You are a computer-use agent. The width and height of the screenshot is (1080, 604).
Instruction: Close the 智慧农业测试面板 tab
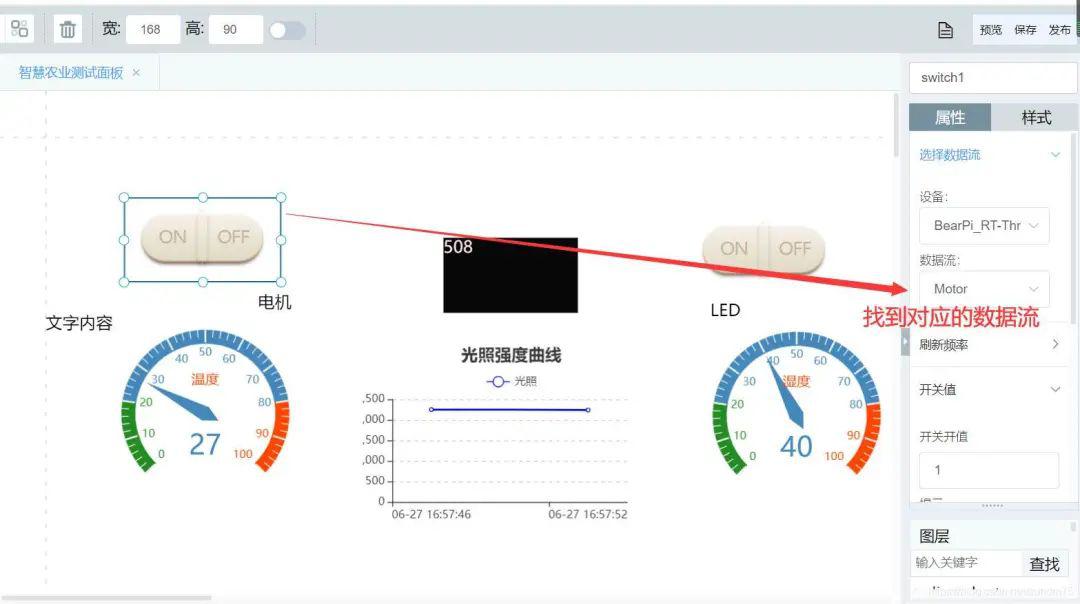point(136,72)
